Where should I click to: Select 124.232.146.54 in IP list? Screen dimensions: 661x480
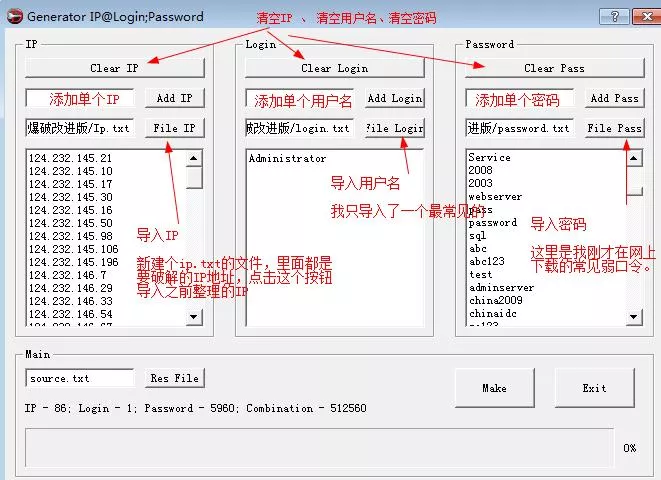click(70, 314)
